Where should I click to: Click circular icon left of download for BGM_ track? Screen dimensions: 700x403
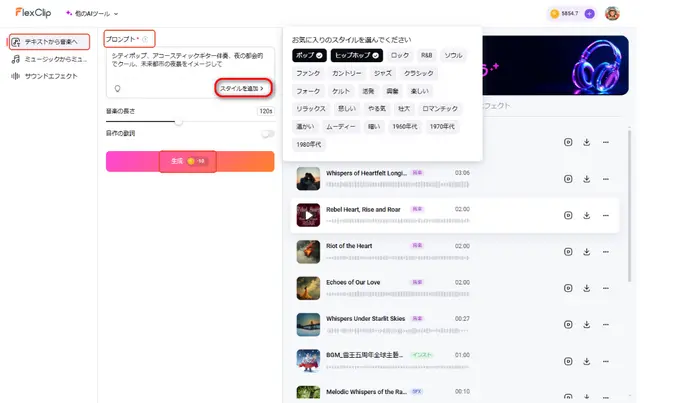click(x=568, y=361)
